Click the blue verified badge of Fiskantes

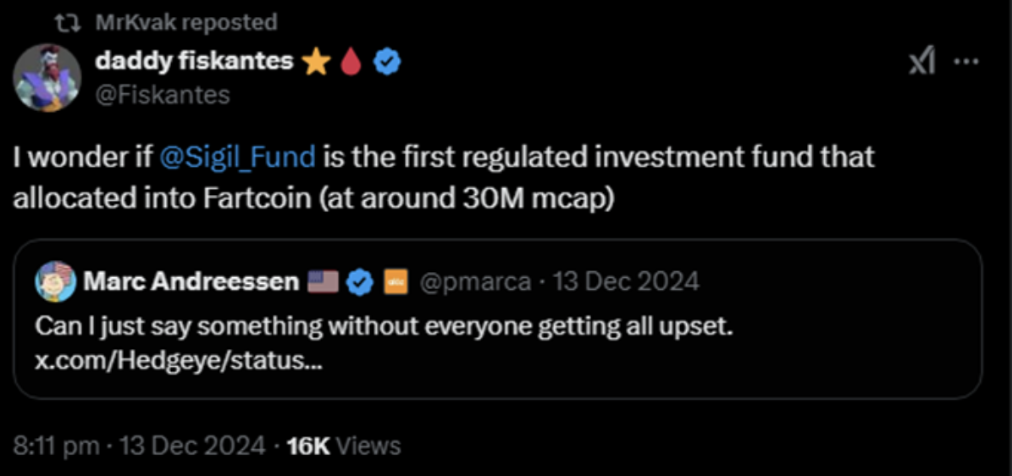point(389,62)
